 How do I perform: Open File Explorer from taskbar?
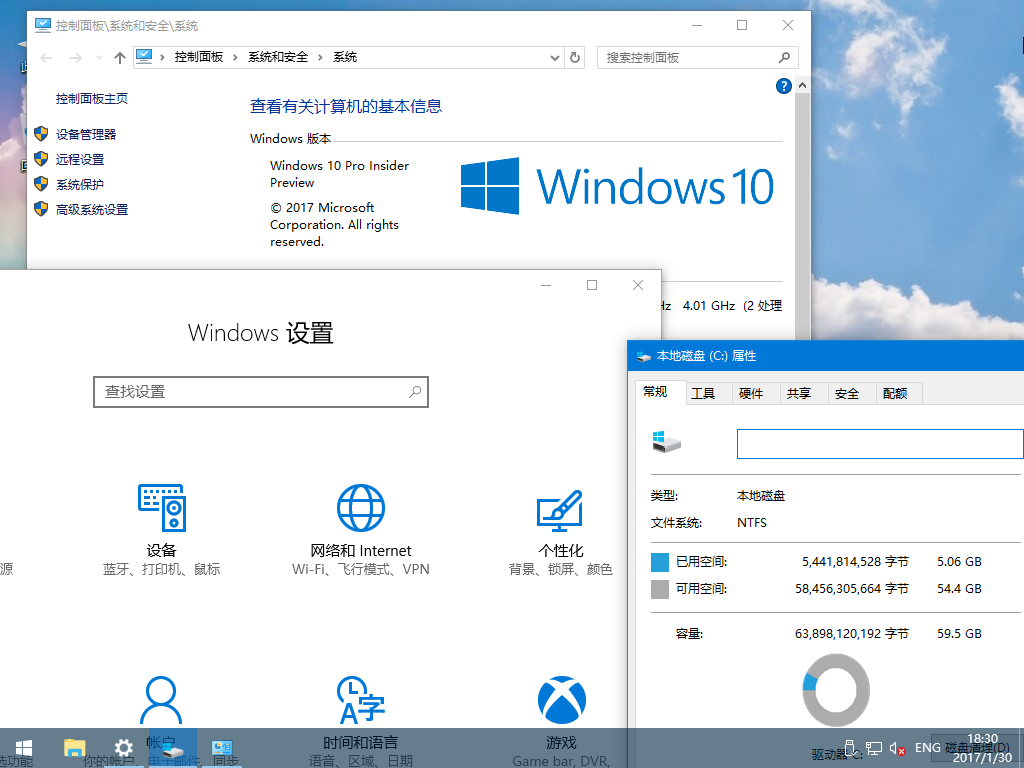pos(74,748)
